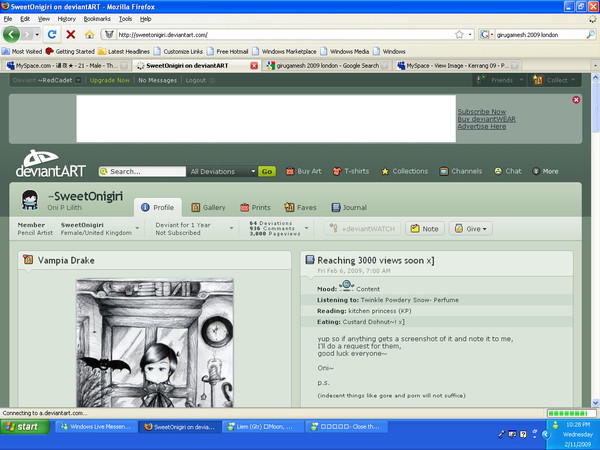Open Chat smiley icon

[x=498, y=171]
